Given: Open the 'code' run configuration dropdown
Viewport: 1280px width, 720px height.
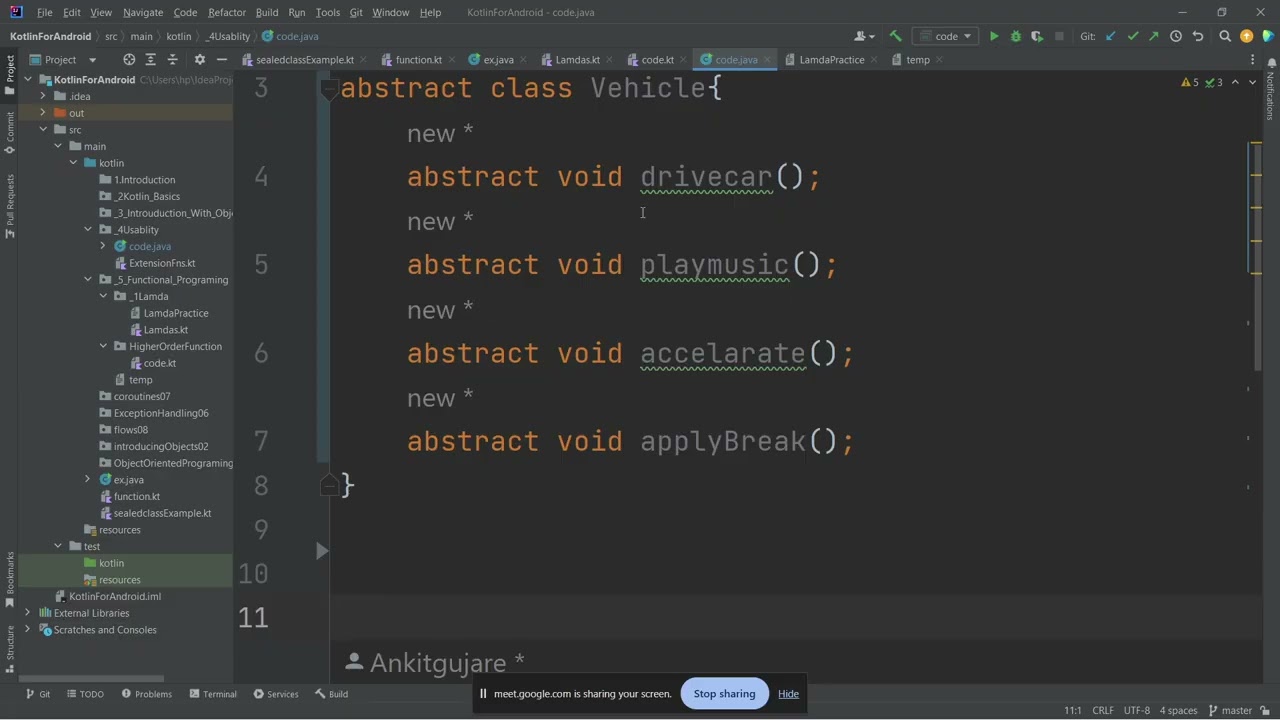Looking at the screenshot, I should coord(945,36).
